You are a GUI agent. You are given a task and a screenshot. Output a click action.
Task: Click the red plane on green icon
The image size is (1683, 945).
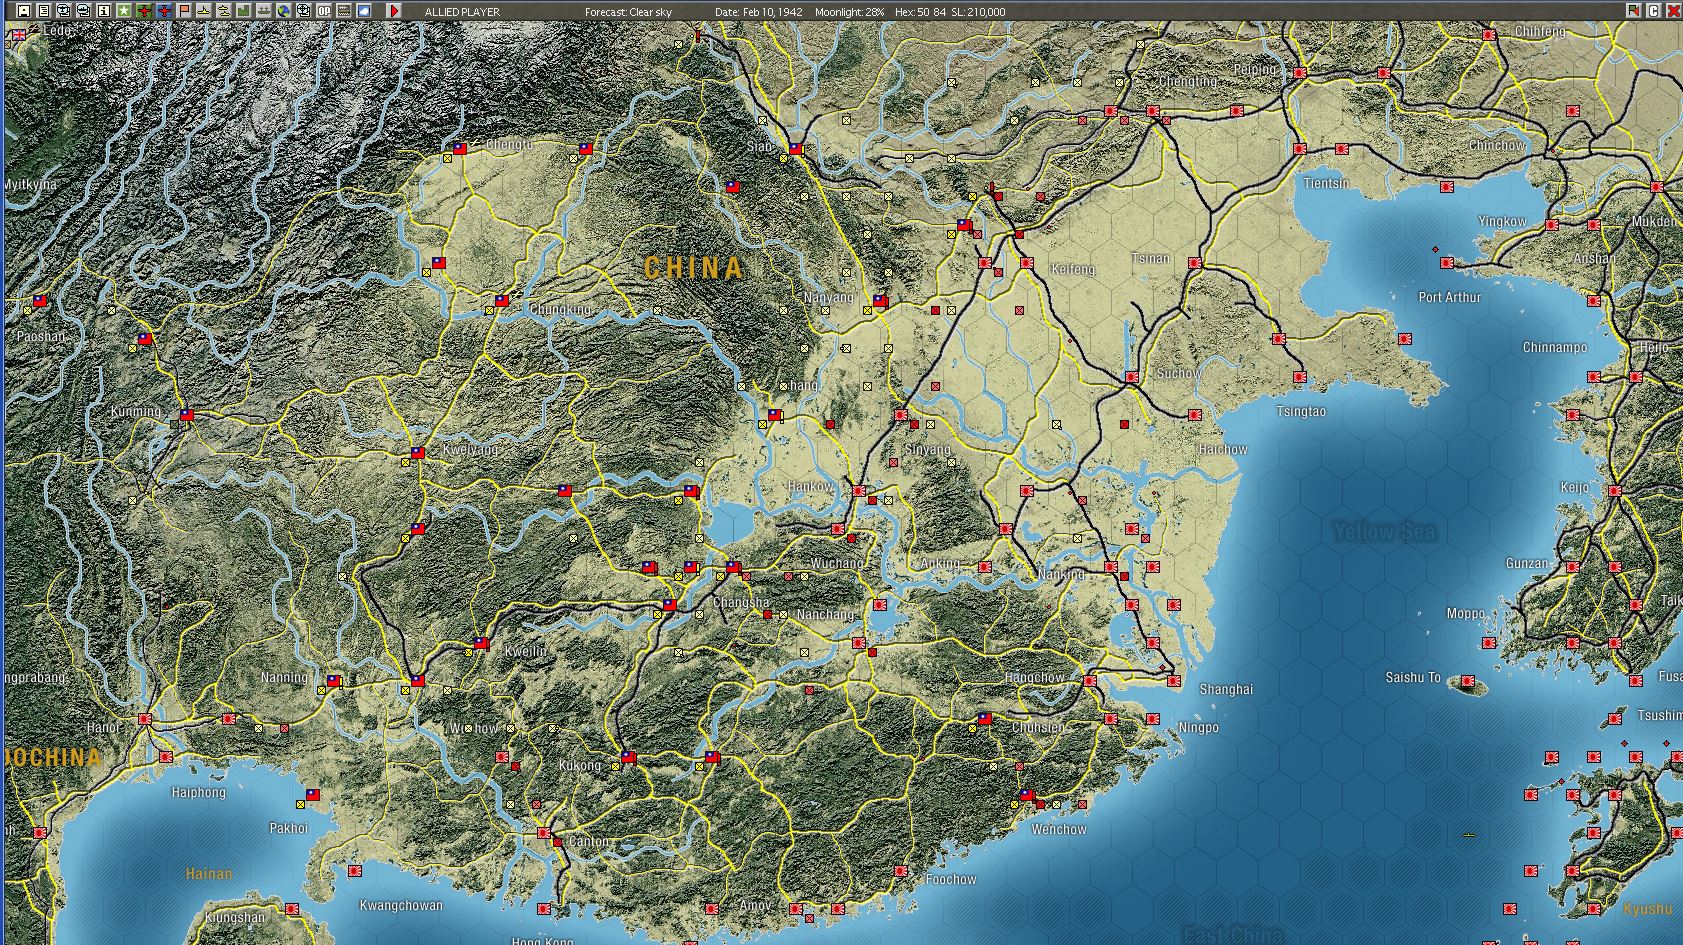pyautogui.click(x=144, y=11)
